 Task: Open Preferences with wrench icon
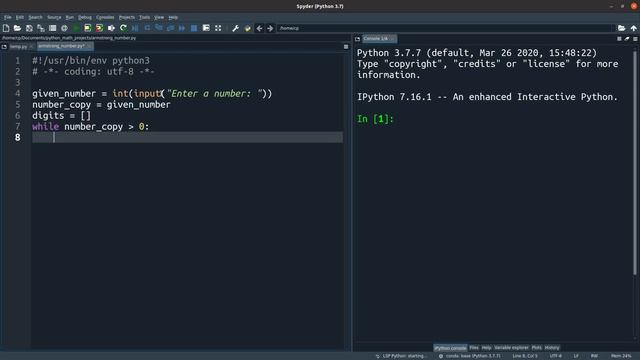[236, 28]
